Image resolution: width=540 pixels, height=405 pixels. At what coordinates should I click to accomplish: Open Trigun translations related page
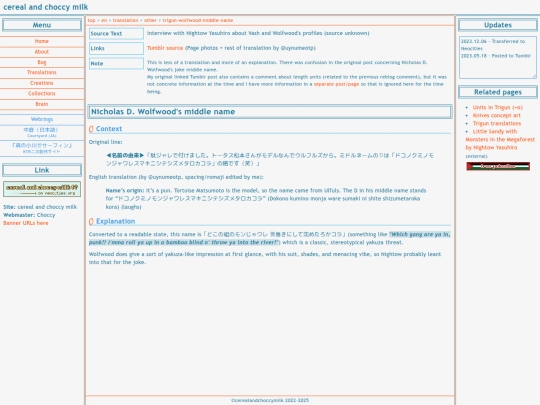point(497,123)
